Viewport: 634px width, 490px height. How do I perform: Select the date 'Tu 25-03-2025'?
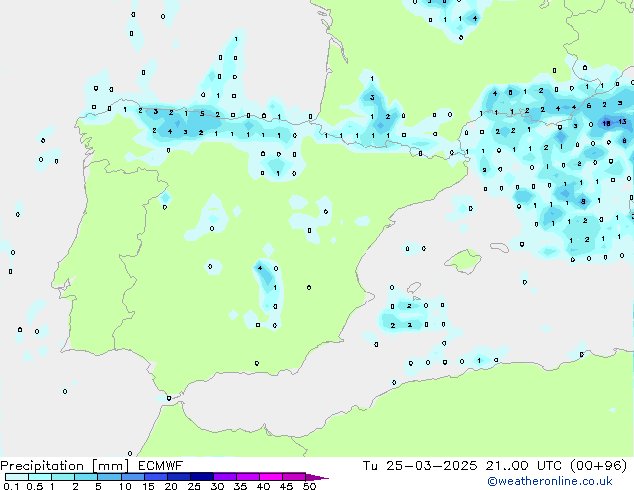(420, 466)
